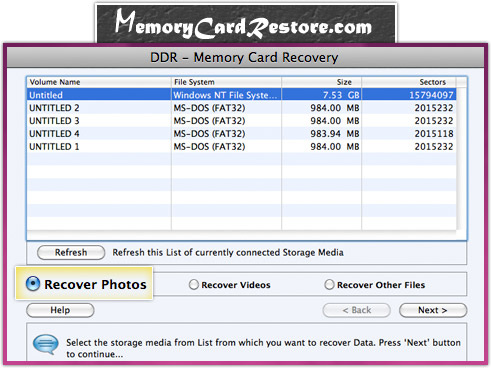Screen dimensions: 491x368
Task: Click the < Back button
Action: [357, 310]
